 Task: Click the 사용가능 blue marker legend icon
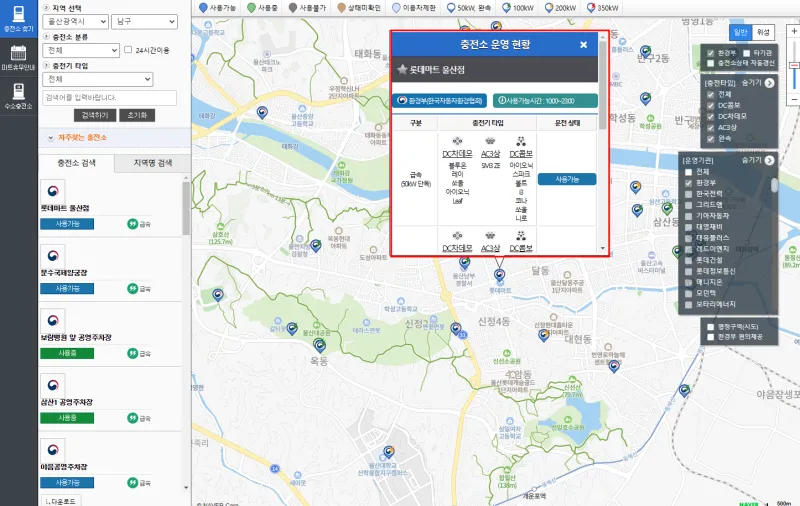click(203, 8)
